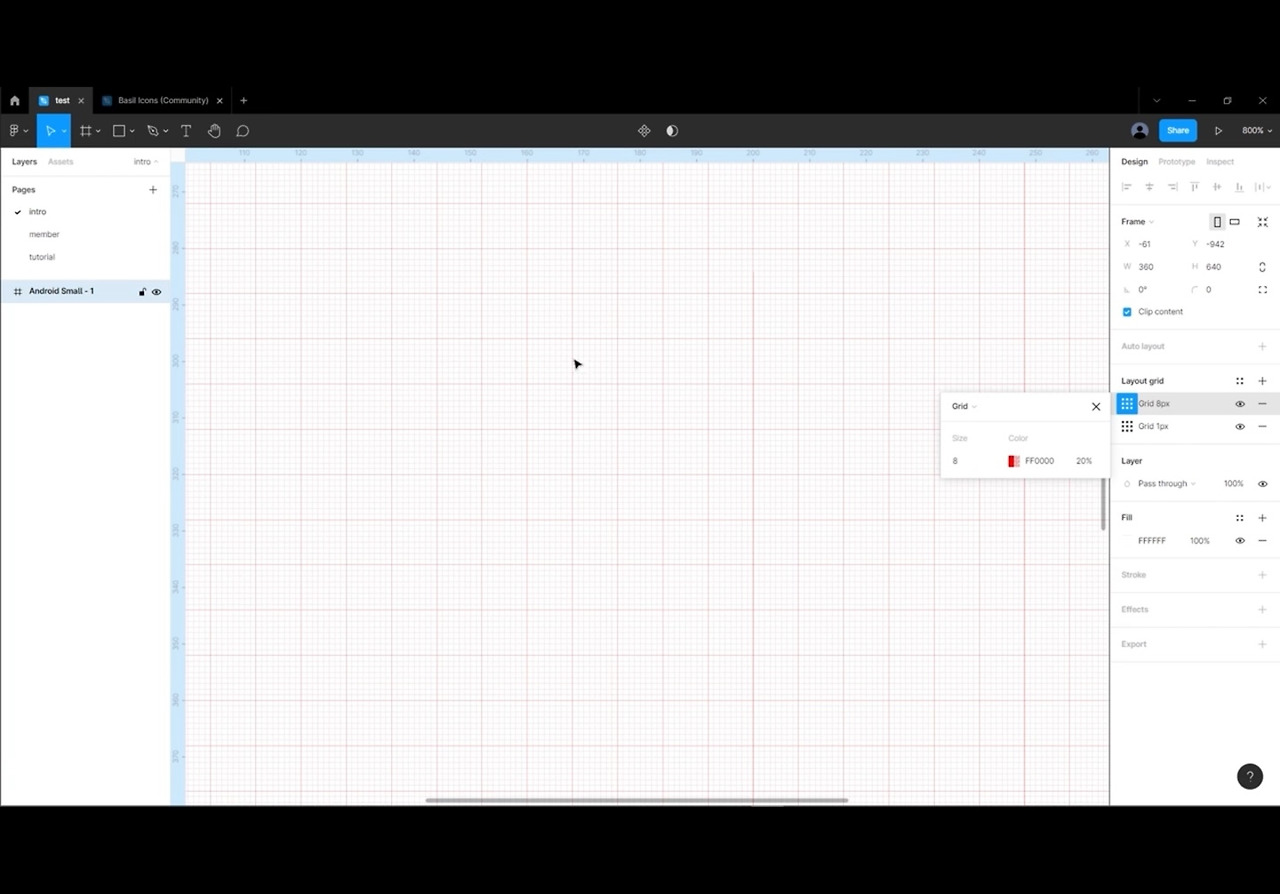Image resolution: width=1280 pixels, height=894 pixels.
Task: Select the Text tool
Action: click(x=186, y=131)
